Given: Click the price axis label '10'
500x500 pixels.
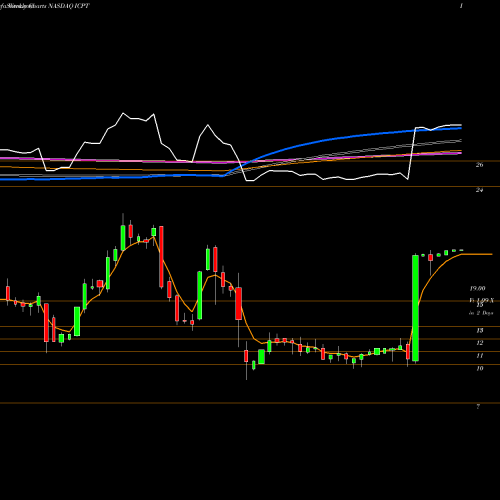Looking at the screenshot, I should (x=480, y=368).
